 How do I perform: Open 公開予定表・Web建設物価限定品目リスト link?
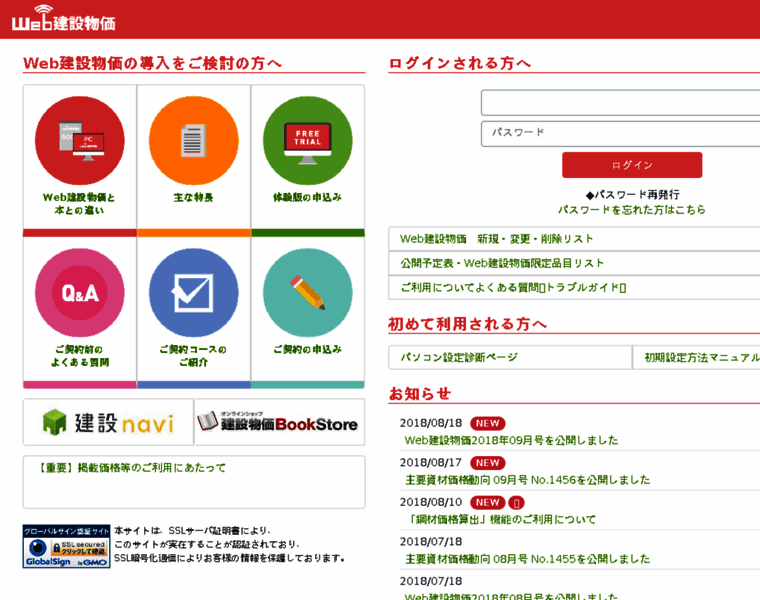coord(502,263)
